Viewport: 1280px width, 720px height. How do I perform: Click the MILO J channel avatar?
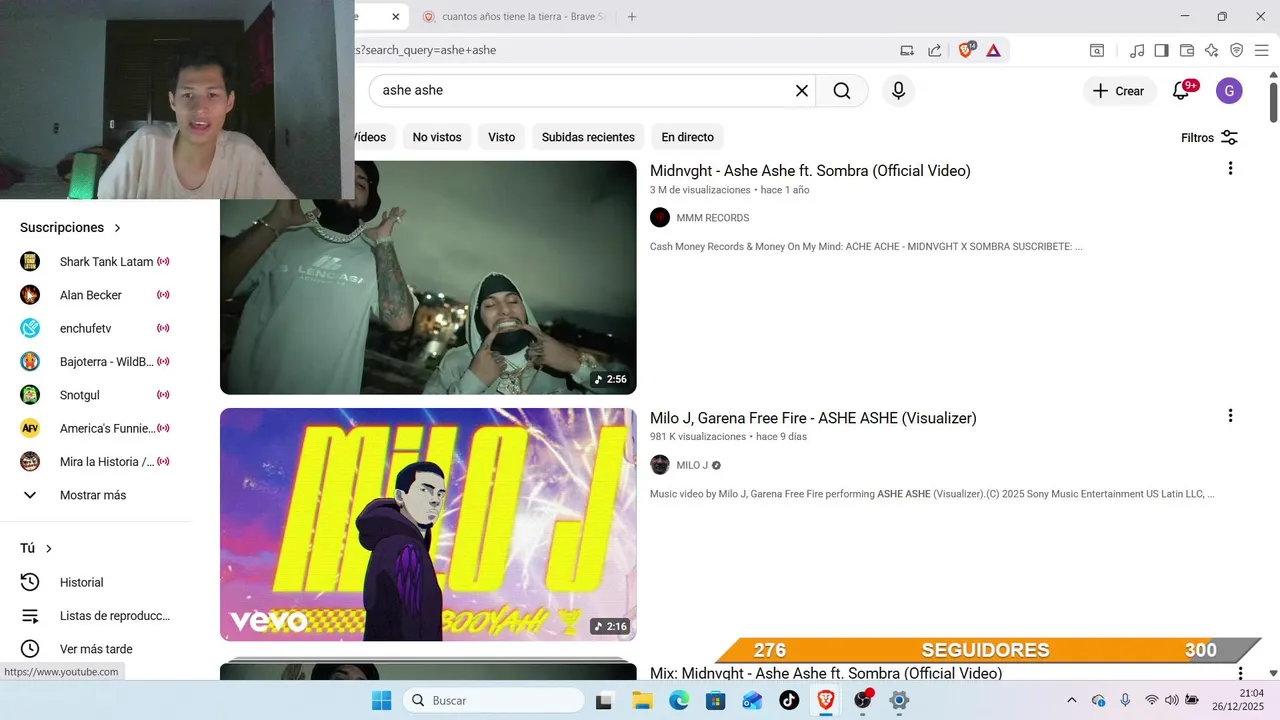click(660, 465)
